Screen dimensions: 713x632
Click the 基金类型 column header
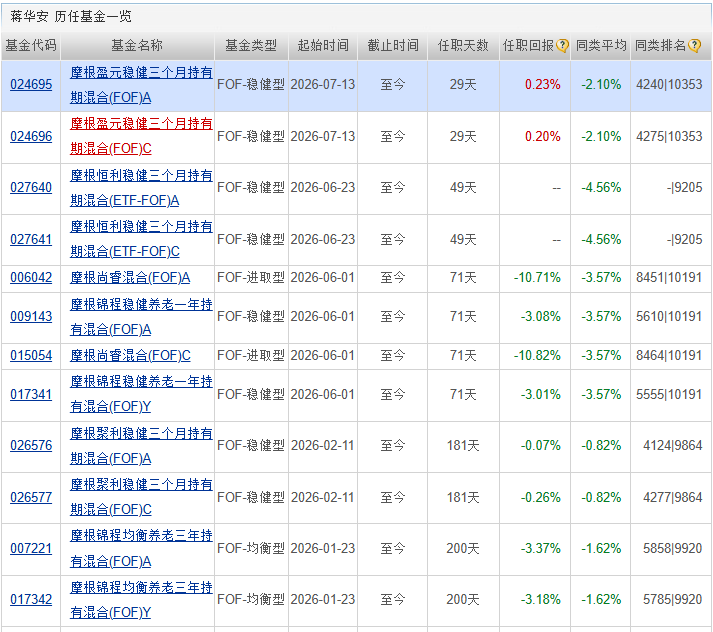click(x=251, y=45)
